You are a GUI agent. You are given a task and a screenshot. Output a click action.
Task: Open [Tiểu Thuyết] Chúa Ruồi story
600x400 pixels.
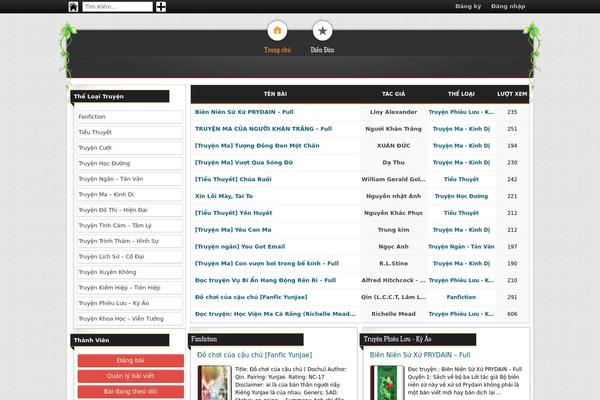(233, 180)
